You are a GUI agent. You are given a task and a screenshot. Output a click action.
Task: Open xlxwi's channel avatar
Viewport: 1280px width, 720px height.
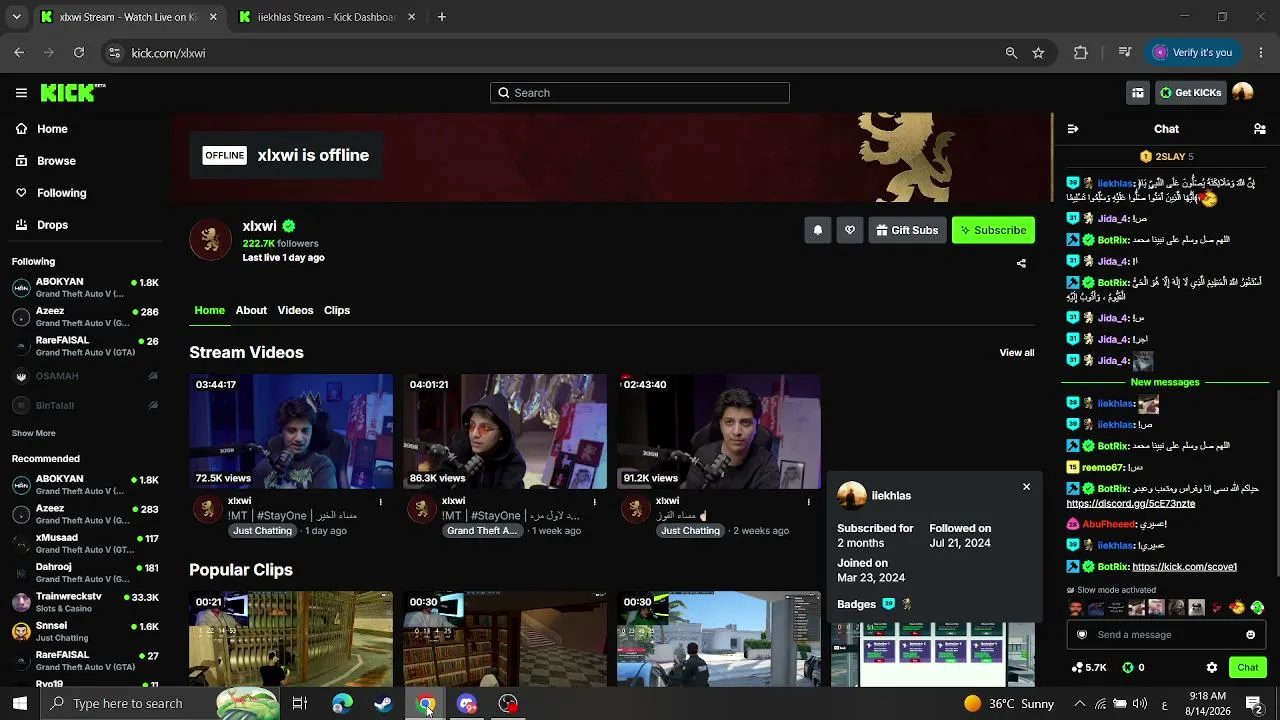(x=210, y=240)
